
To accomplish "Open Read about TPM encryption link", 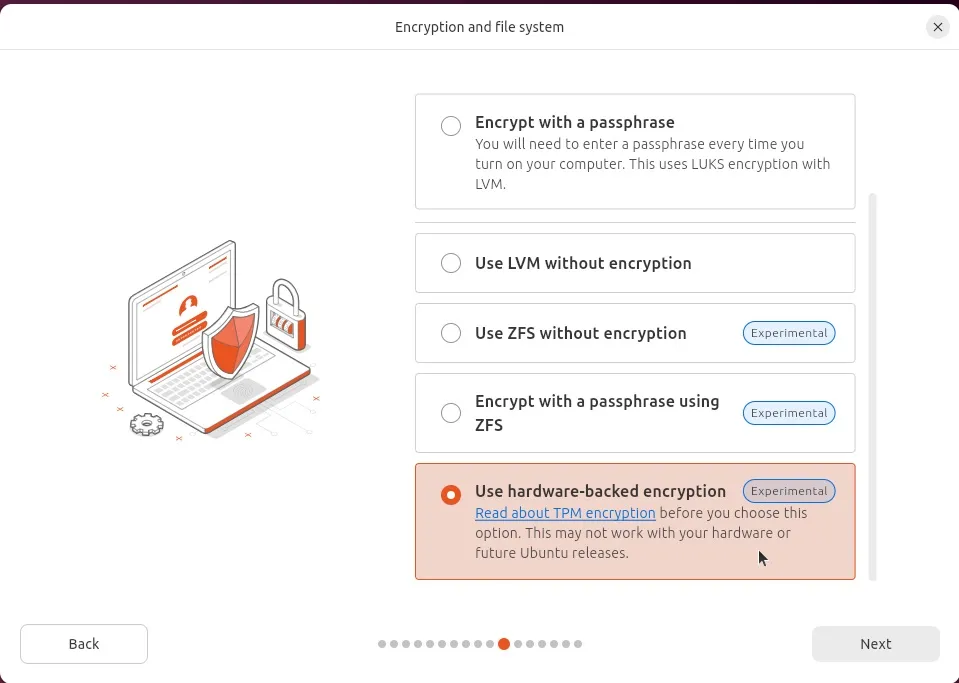I will (x=565, y=513).
